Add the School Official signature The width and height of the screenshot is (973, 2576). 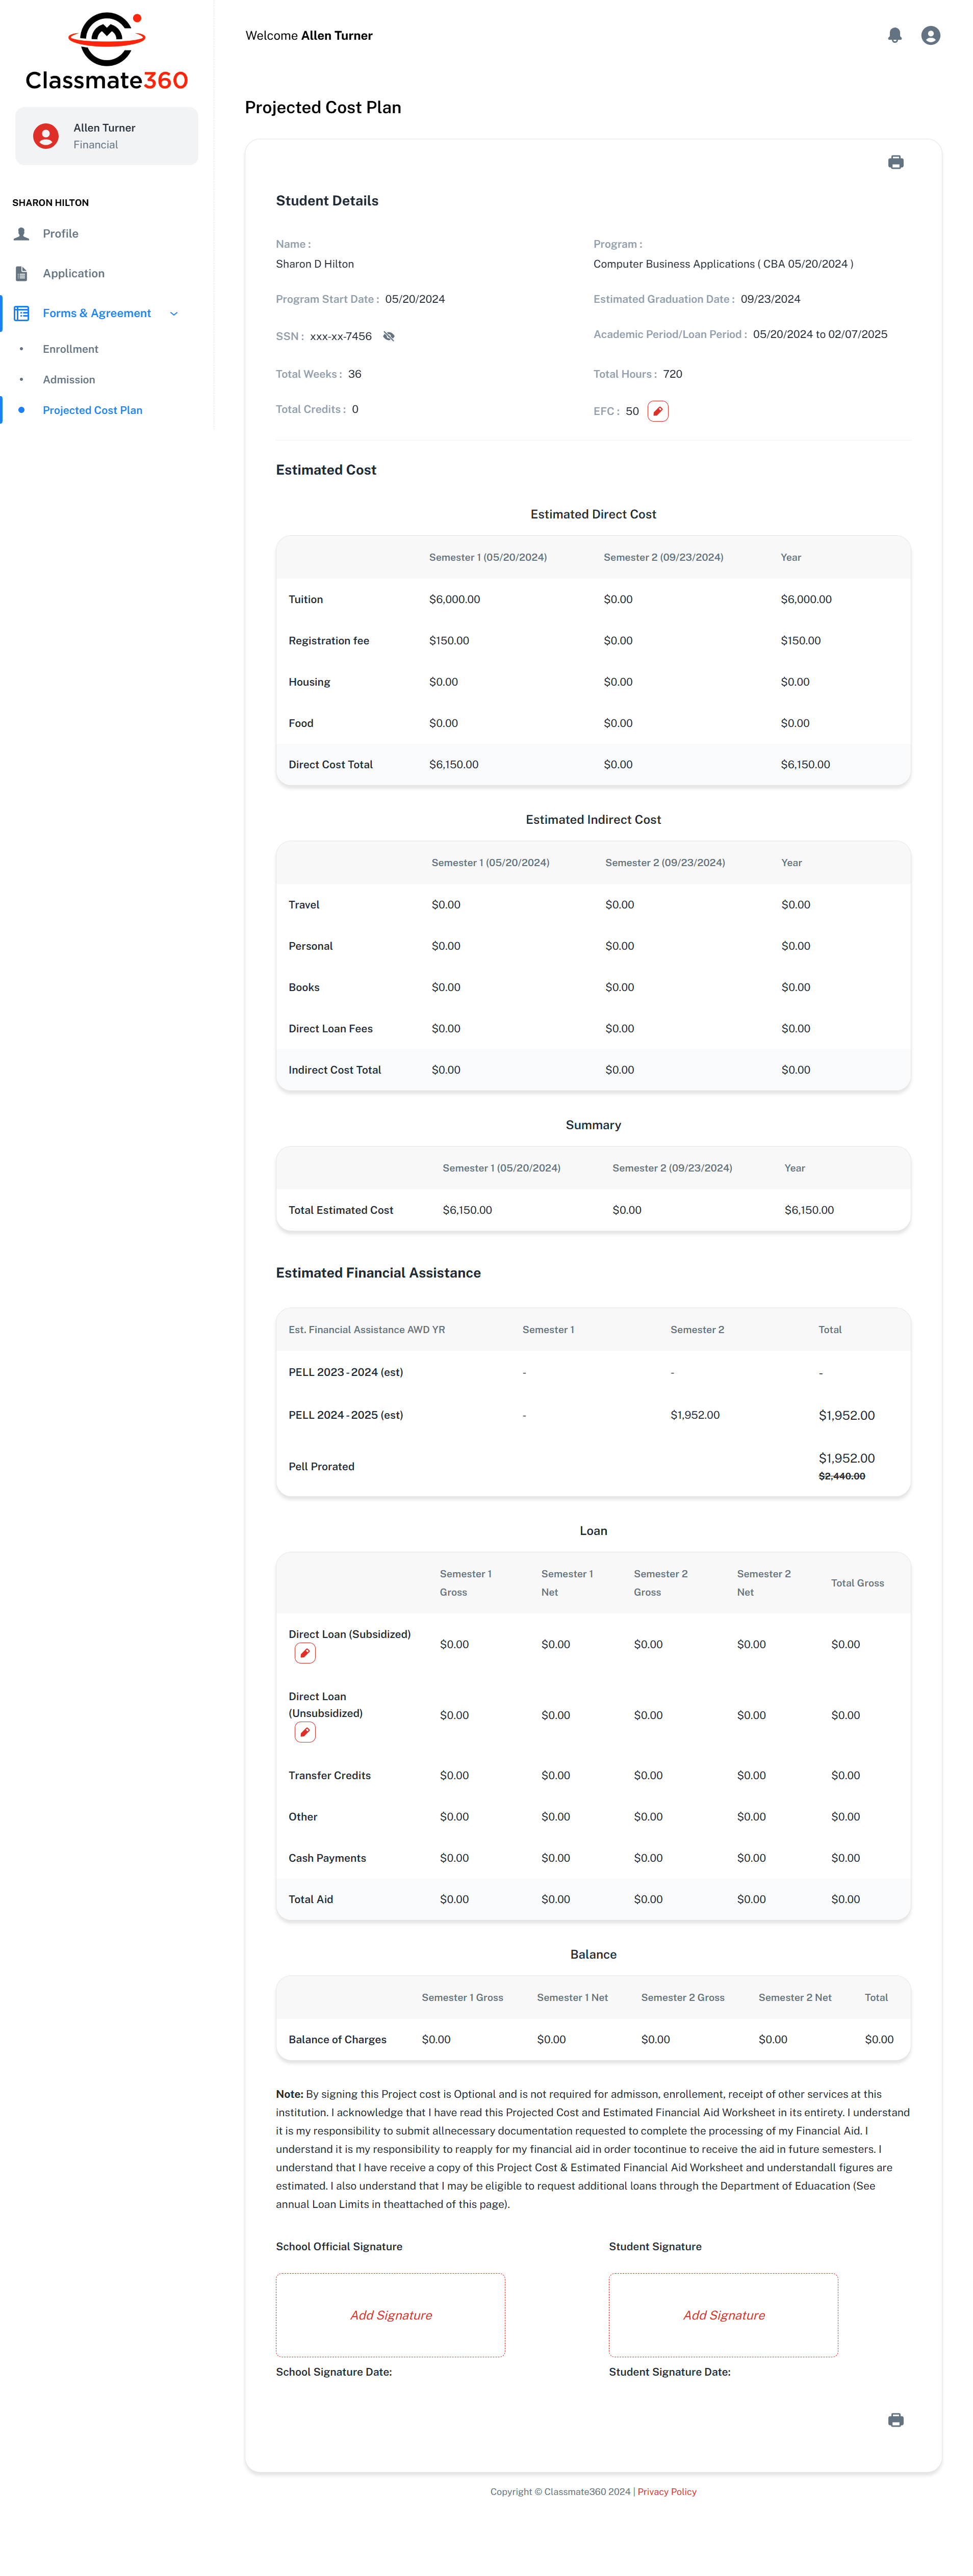pos(390,2314)
